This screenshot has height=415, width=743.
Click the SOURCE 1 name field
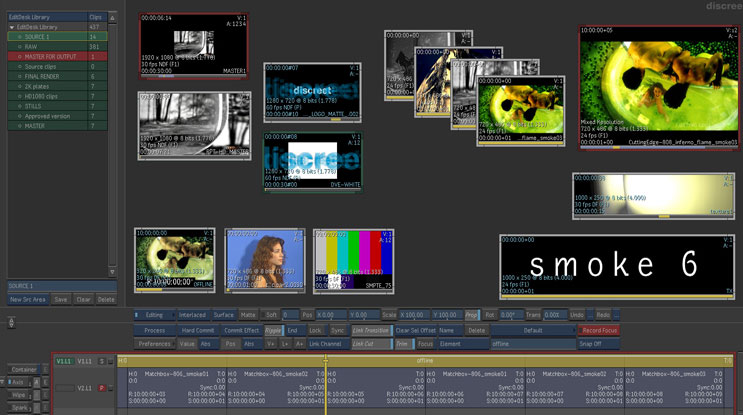pyautogui.click(x=62, y=286)
